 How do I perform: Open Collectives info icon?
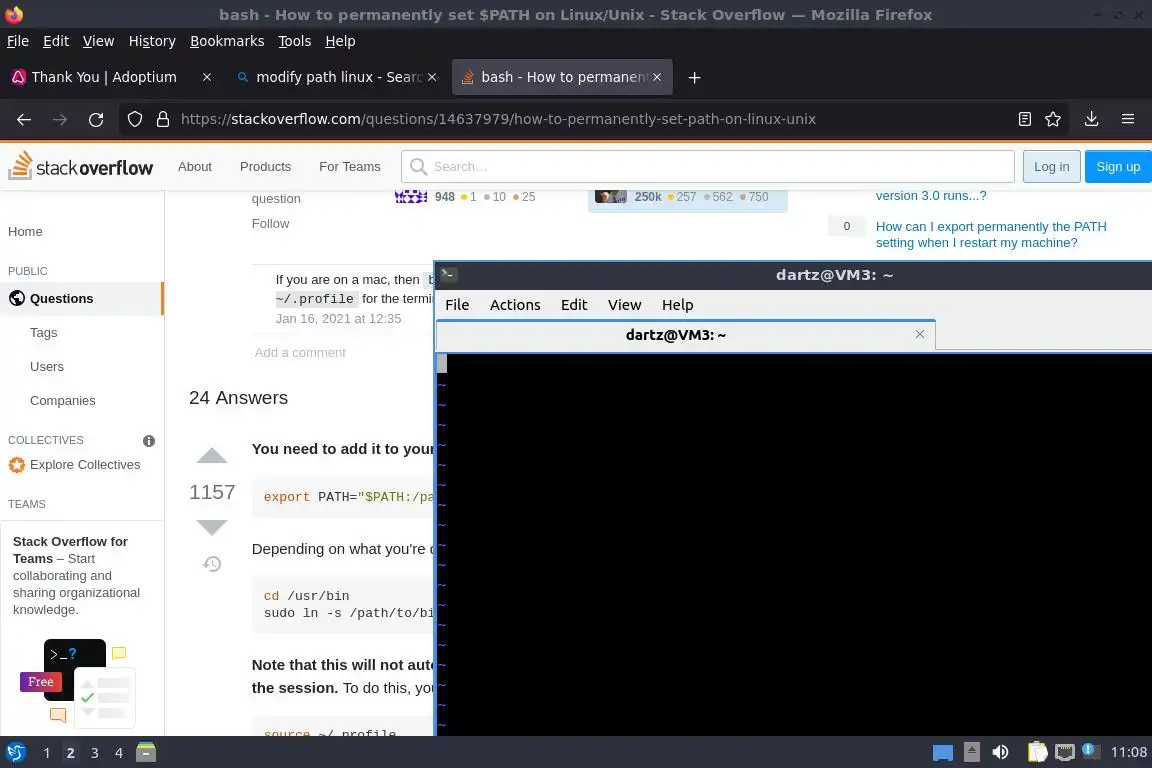[149, 441]
